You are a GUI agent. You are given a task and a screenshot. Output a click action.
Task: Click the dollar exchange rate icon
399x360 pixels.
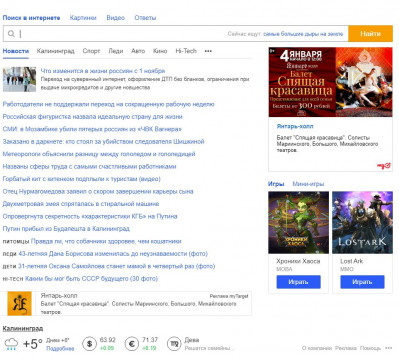click(89, 344)
